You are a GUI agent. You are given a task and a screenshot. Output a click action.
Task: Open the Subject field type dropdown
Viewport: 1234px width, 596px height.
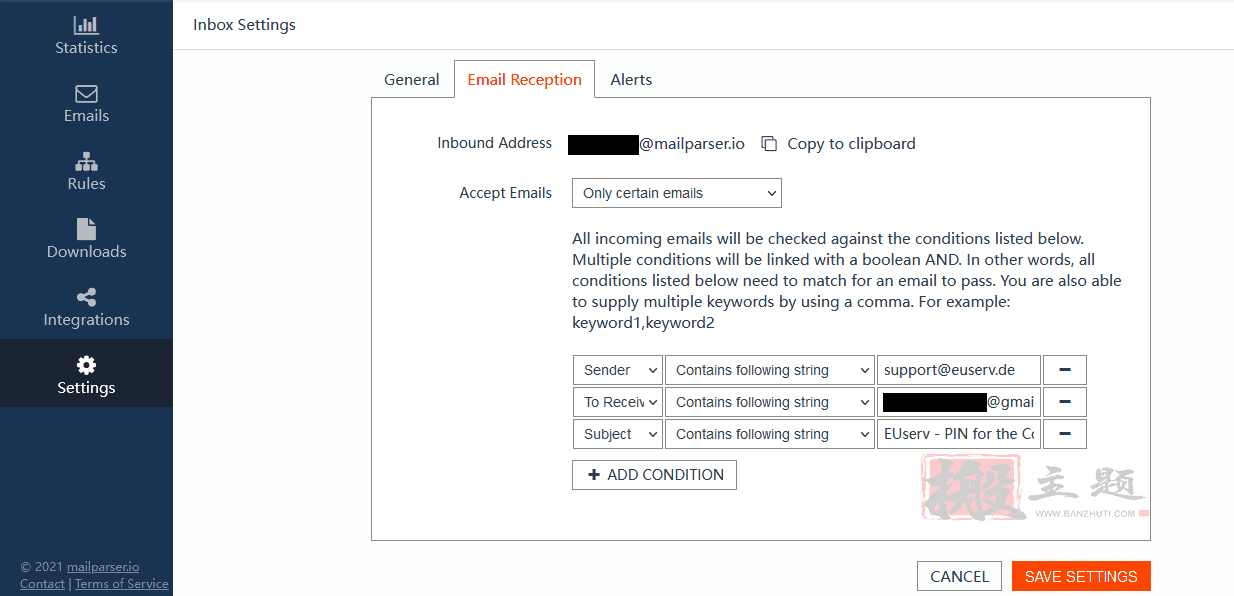[x=618, y=434]
